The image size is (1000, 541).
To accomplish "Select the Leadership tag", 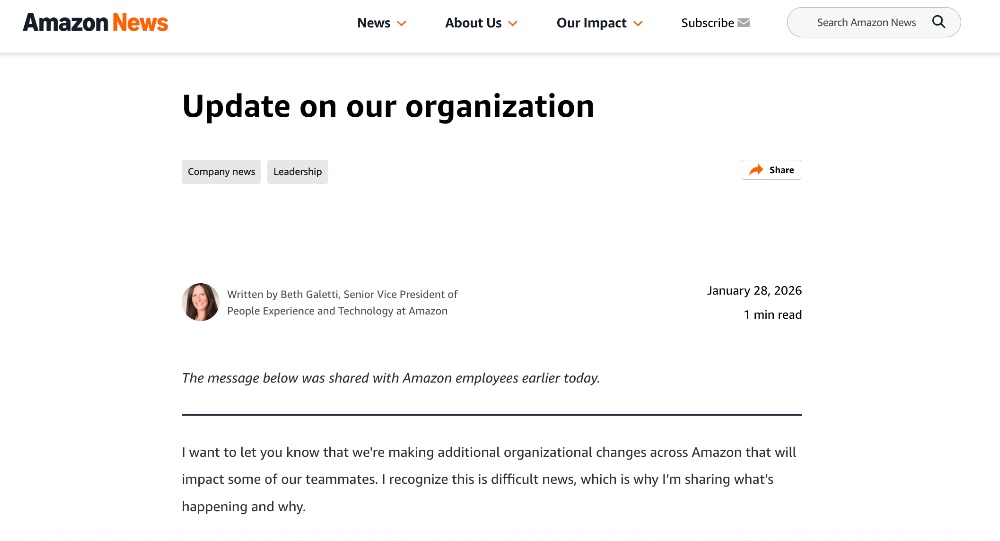I will 297,172.
